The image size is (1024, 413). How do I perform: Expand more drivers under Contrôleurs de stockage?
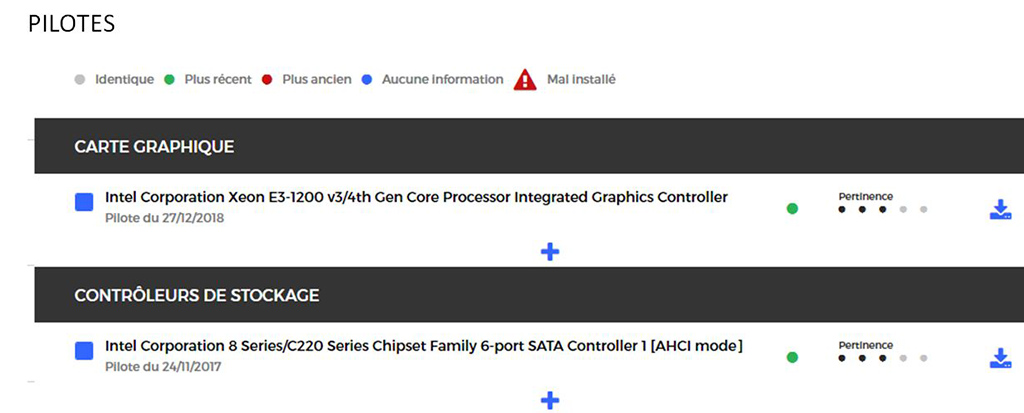551,400
